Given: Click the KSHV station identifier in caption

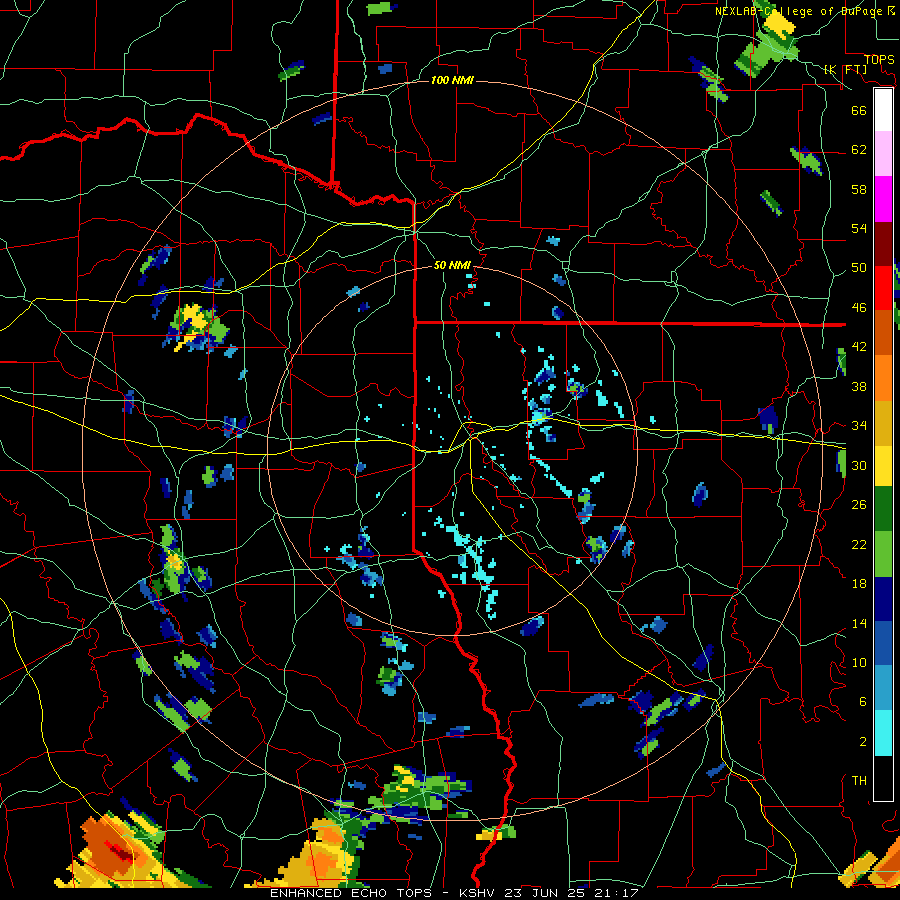Looking at the screenshot, I should tap(478, 893).
